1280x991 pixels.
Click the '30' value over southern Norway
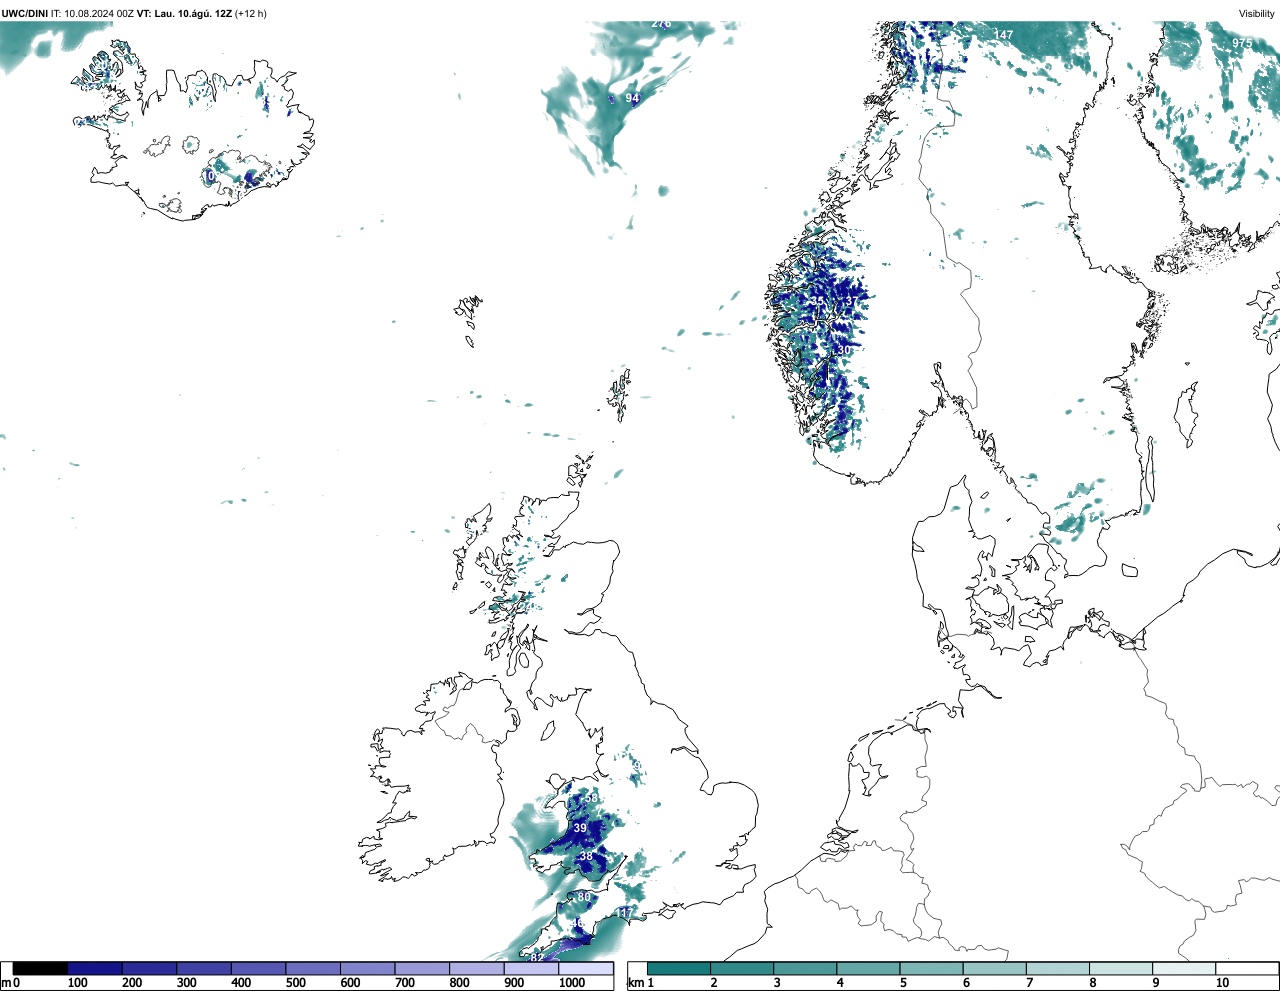[845, 351]
